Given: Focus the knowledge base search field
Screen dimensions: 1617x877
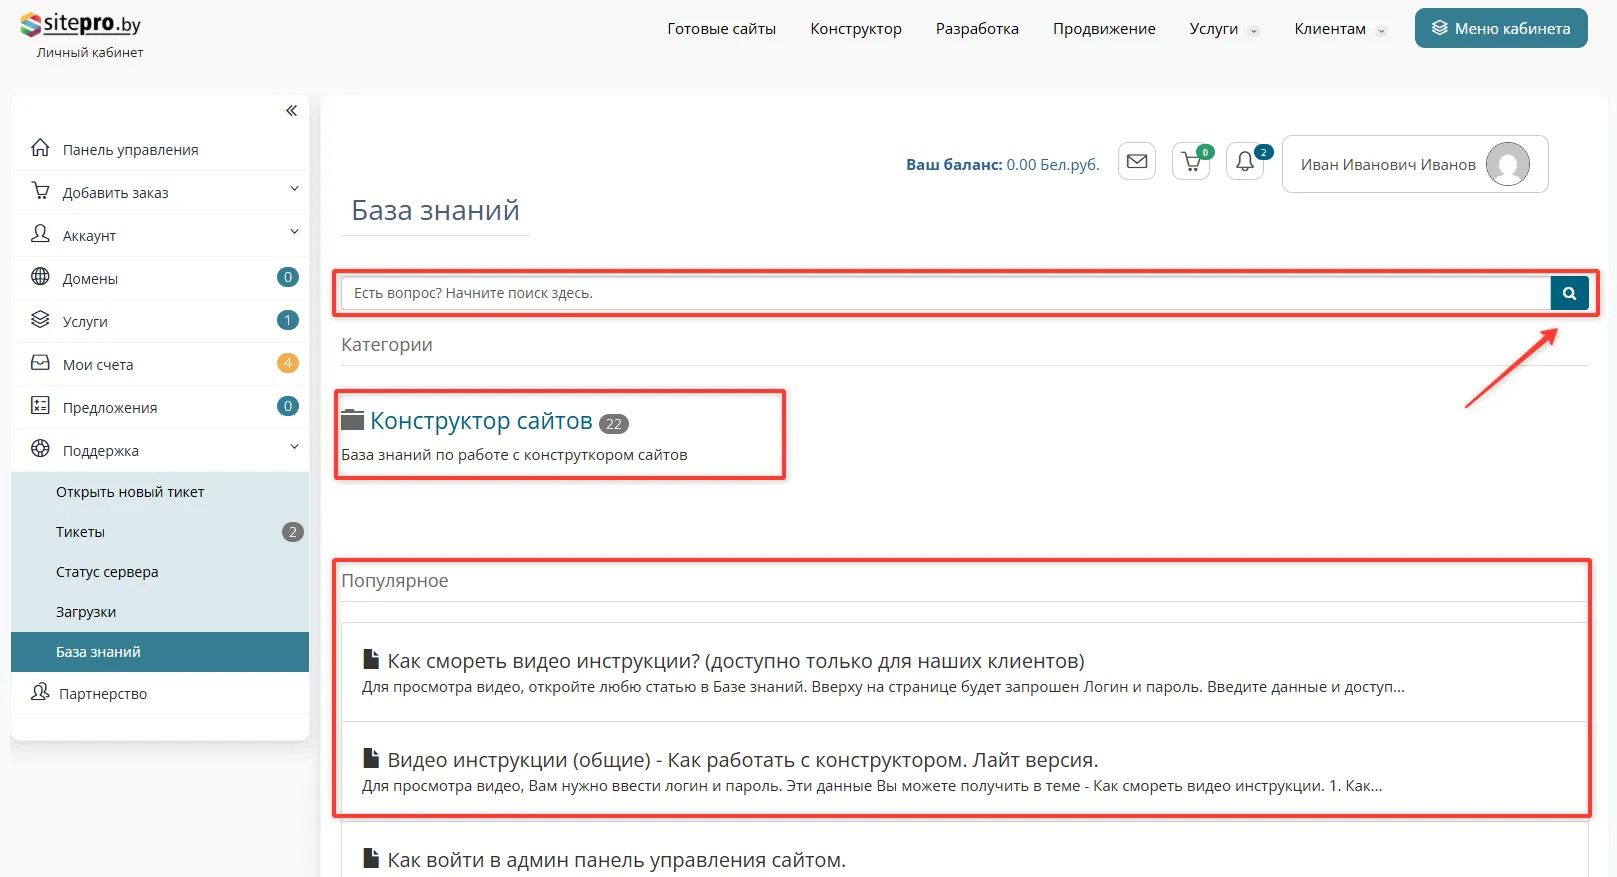Looking at the screenshot, I should coord(945,293).
